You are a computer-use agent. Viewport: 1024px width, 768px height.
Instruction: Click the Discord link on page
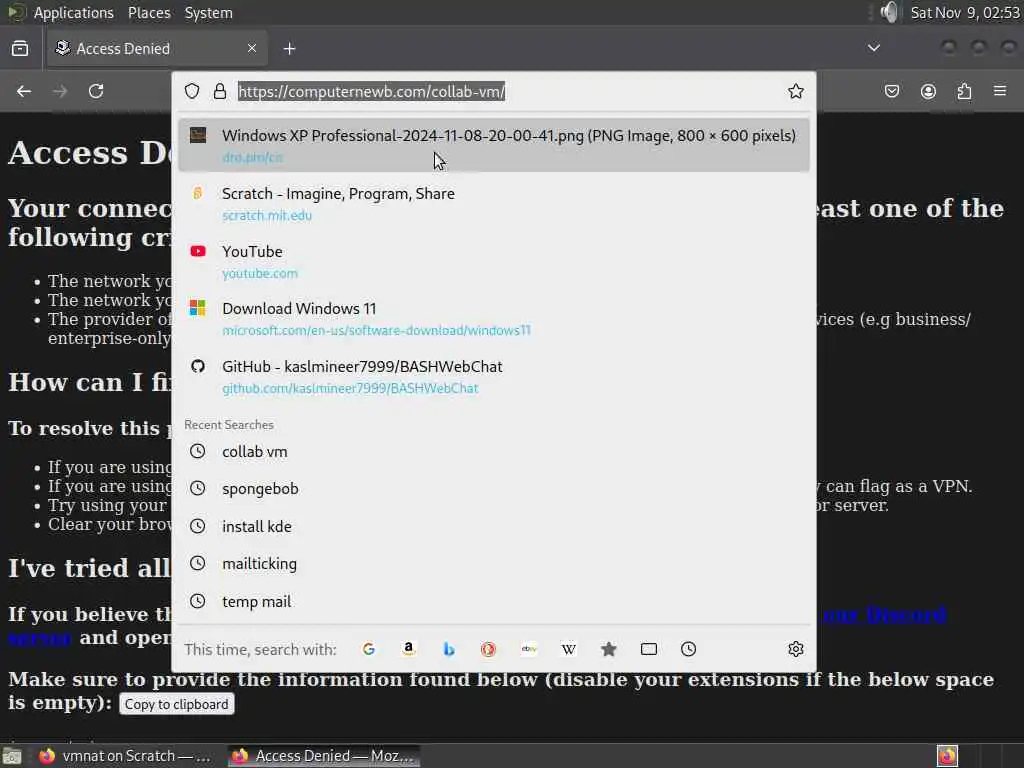884,615
